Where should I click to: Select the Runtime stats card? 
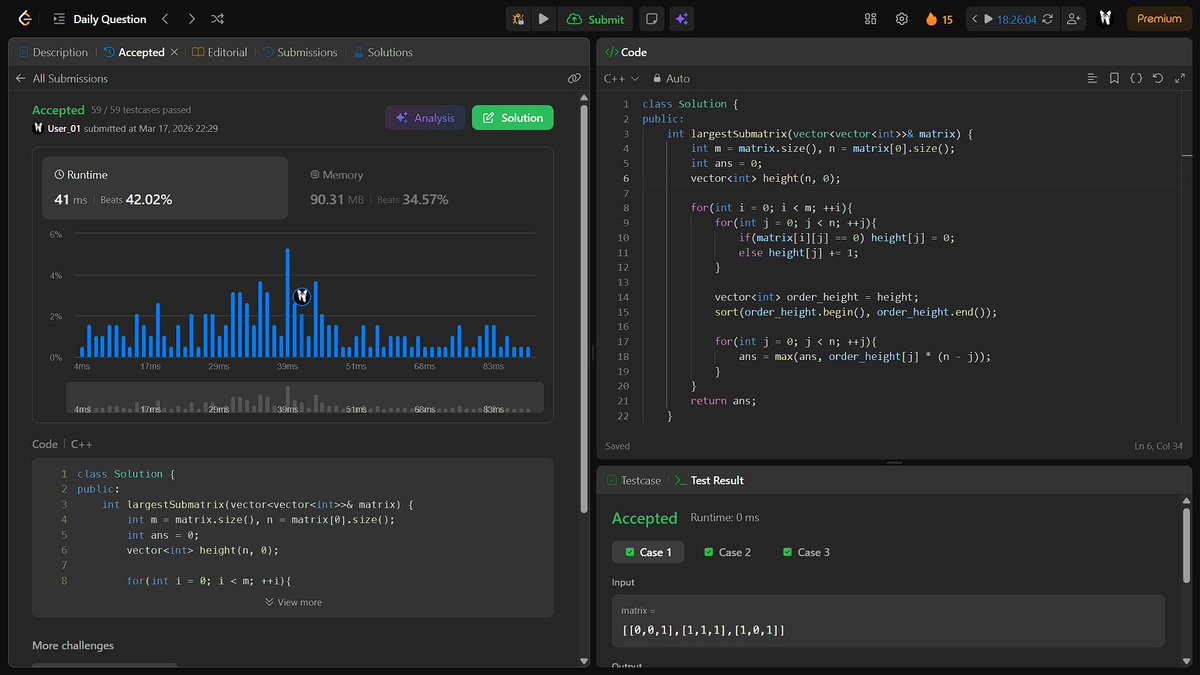[164, 187]
